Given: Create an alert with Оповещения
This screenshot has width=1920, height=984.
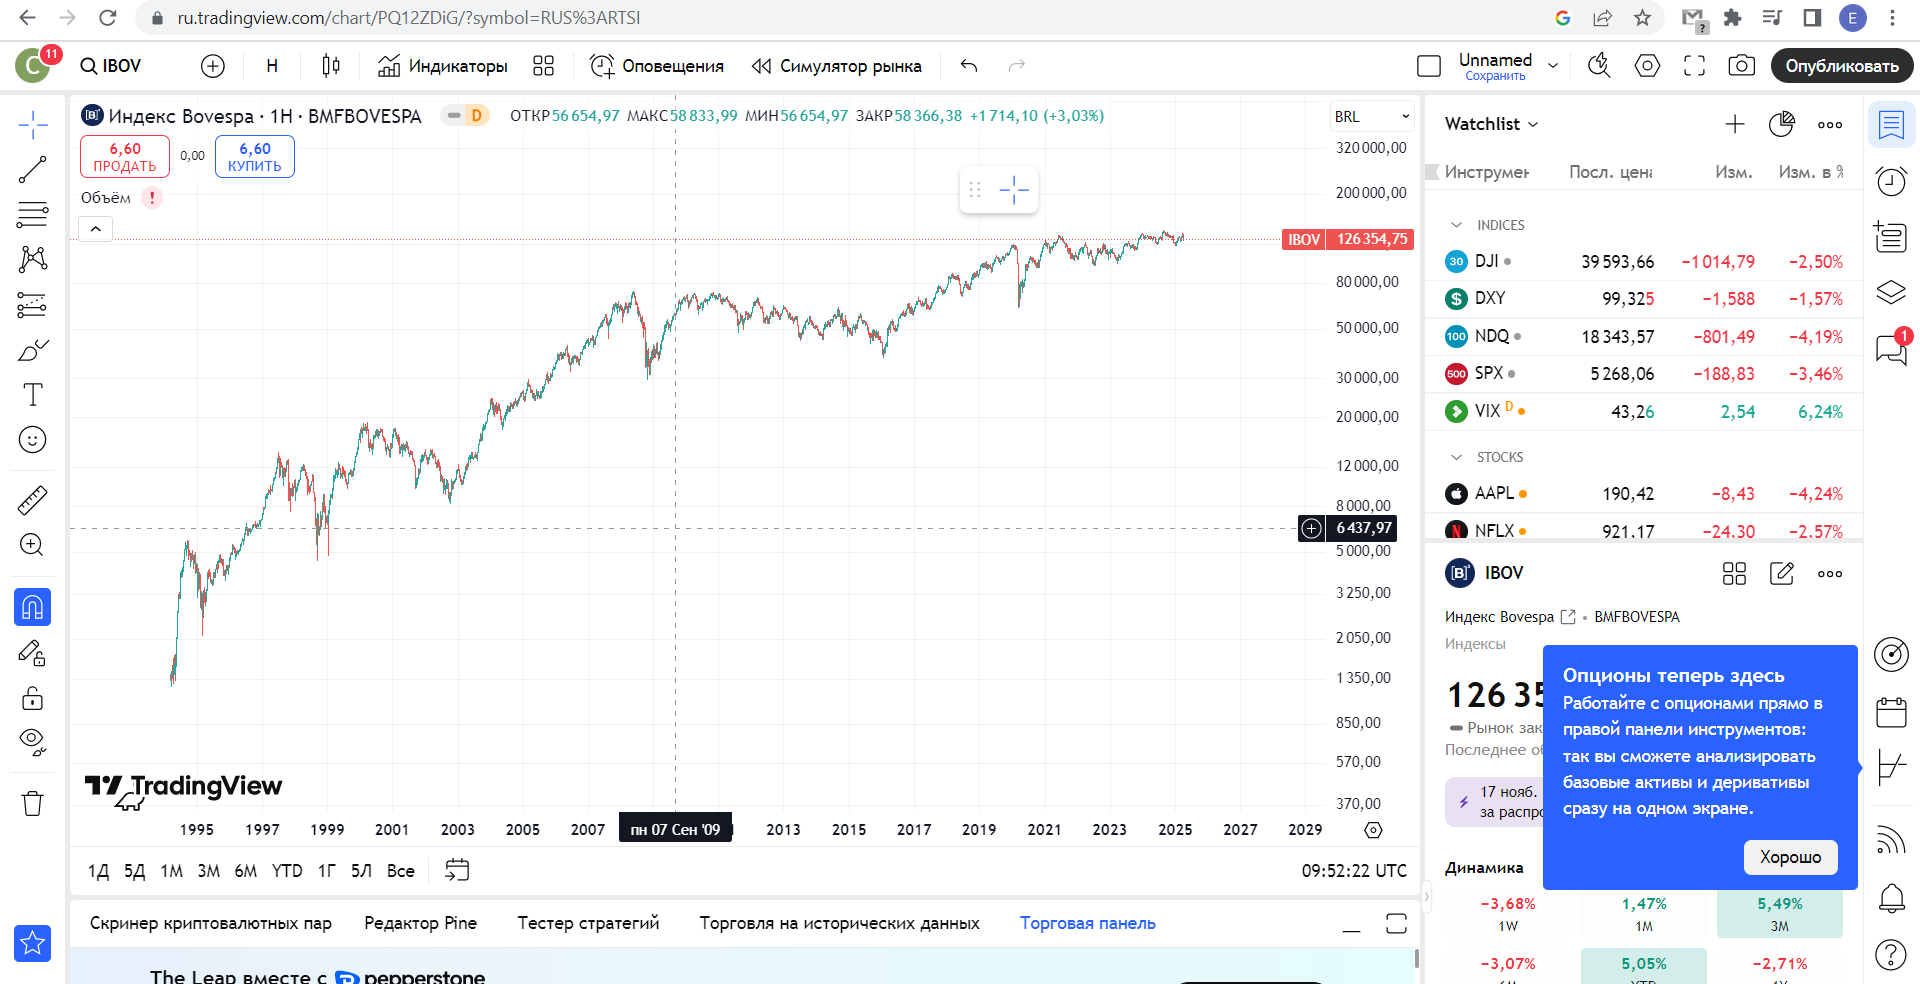Looking at the screenshot, I should (657, 66).
